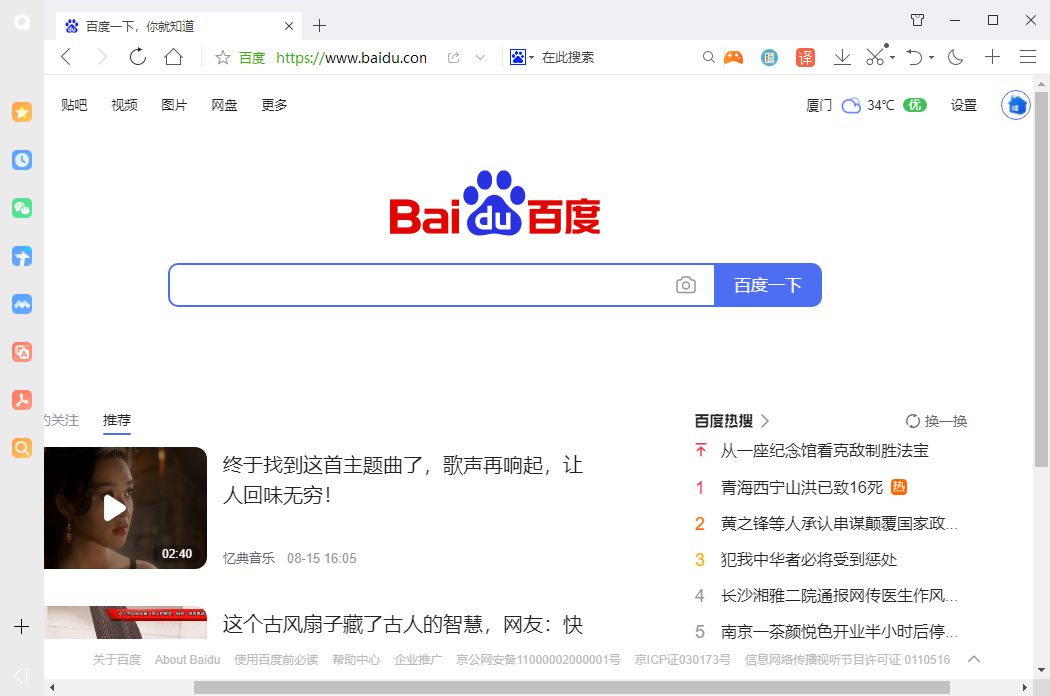
Task: Expand the undo closed tab dropdown
Action: (931, 58)
